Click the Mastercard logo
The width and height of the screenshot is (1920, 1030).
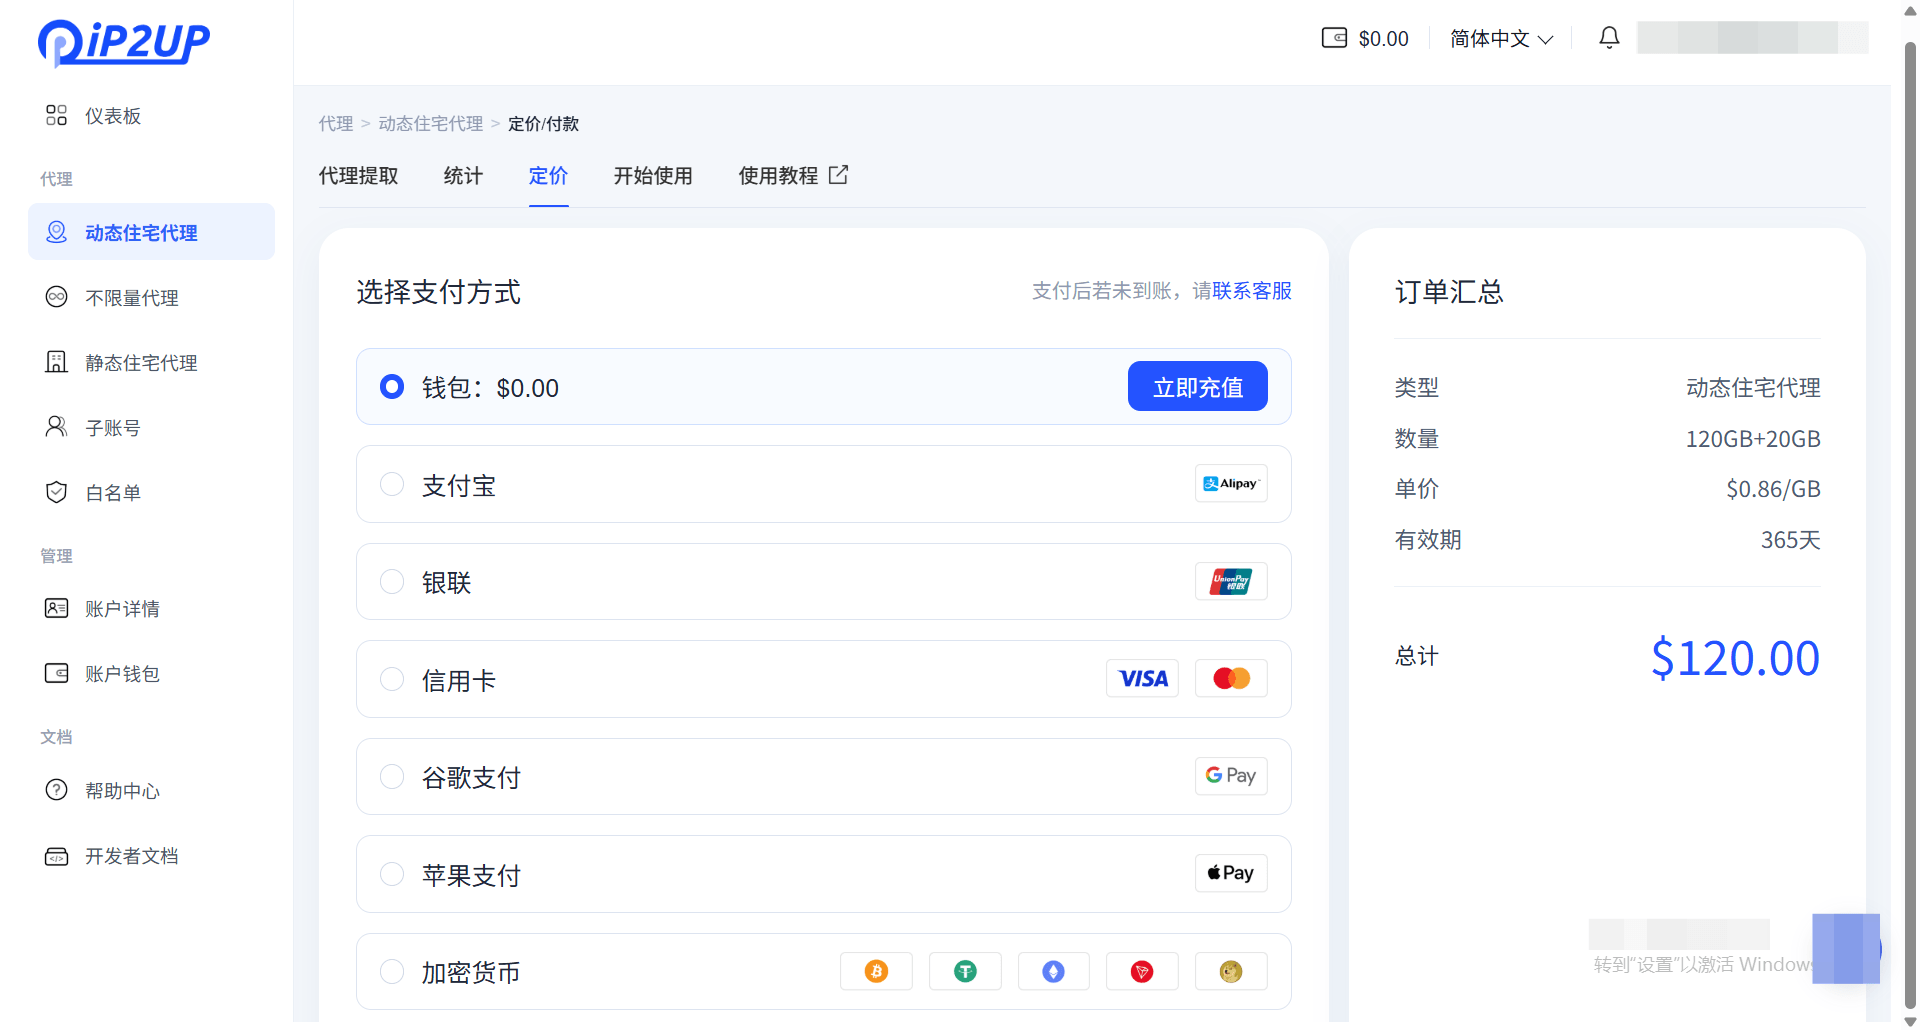1231,678
